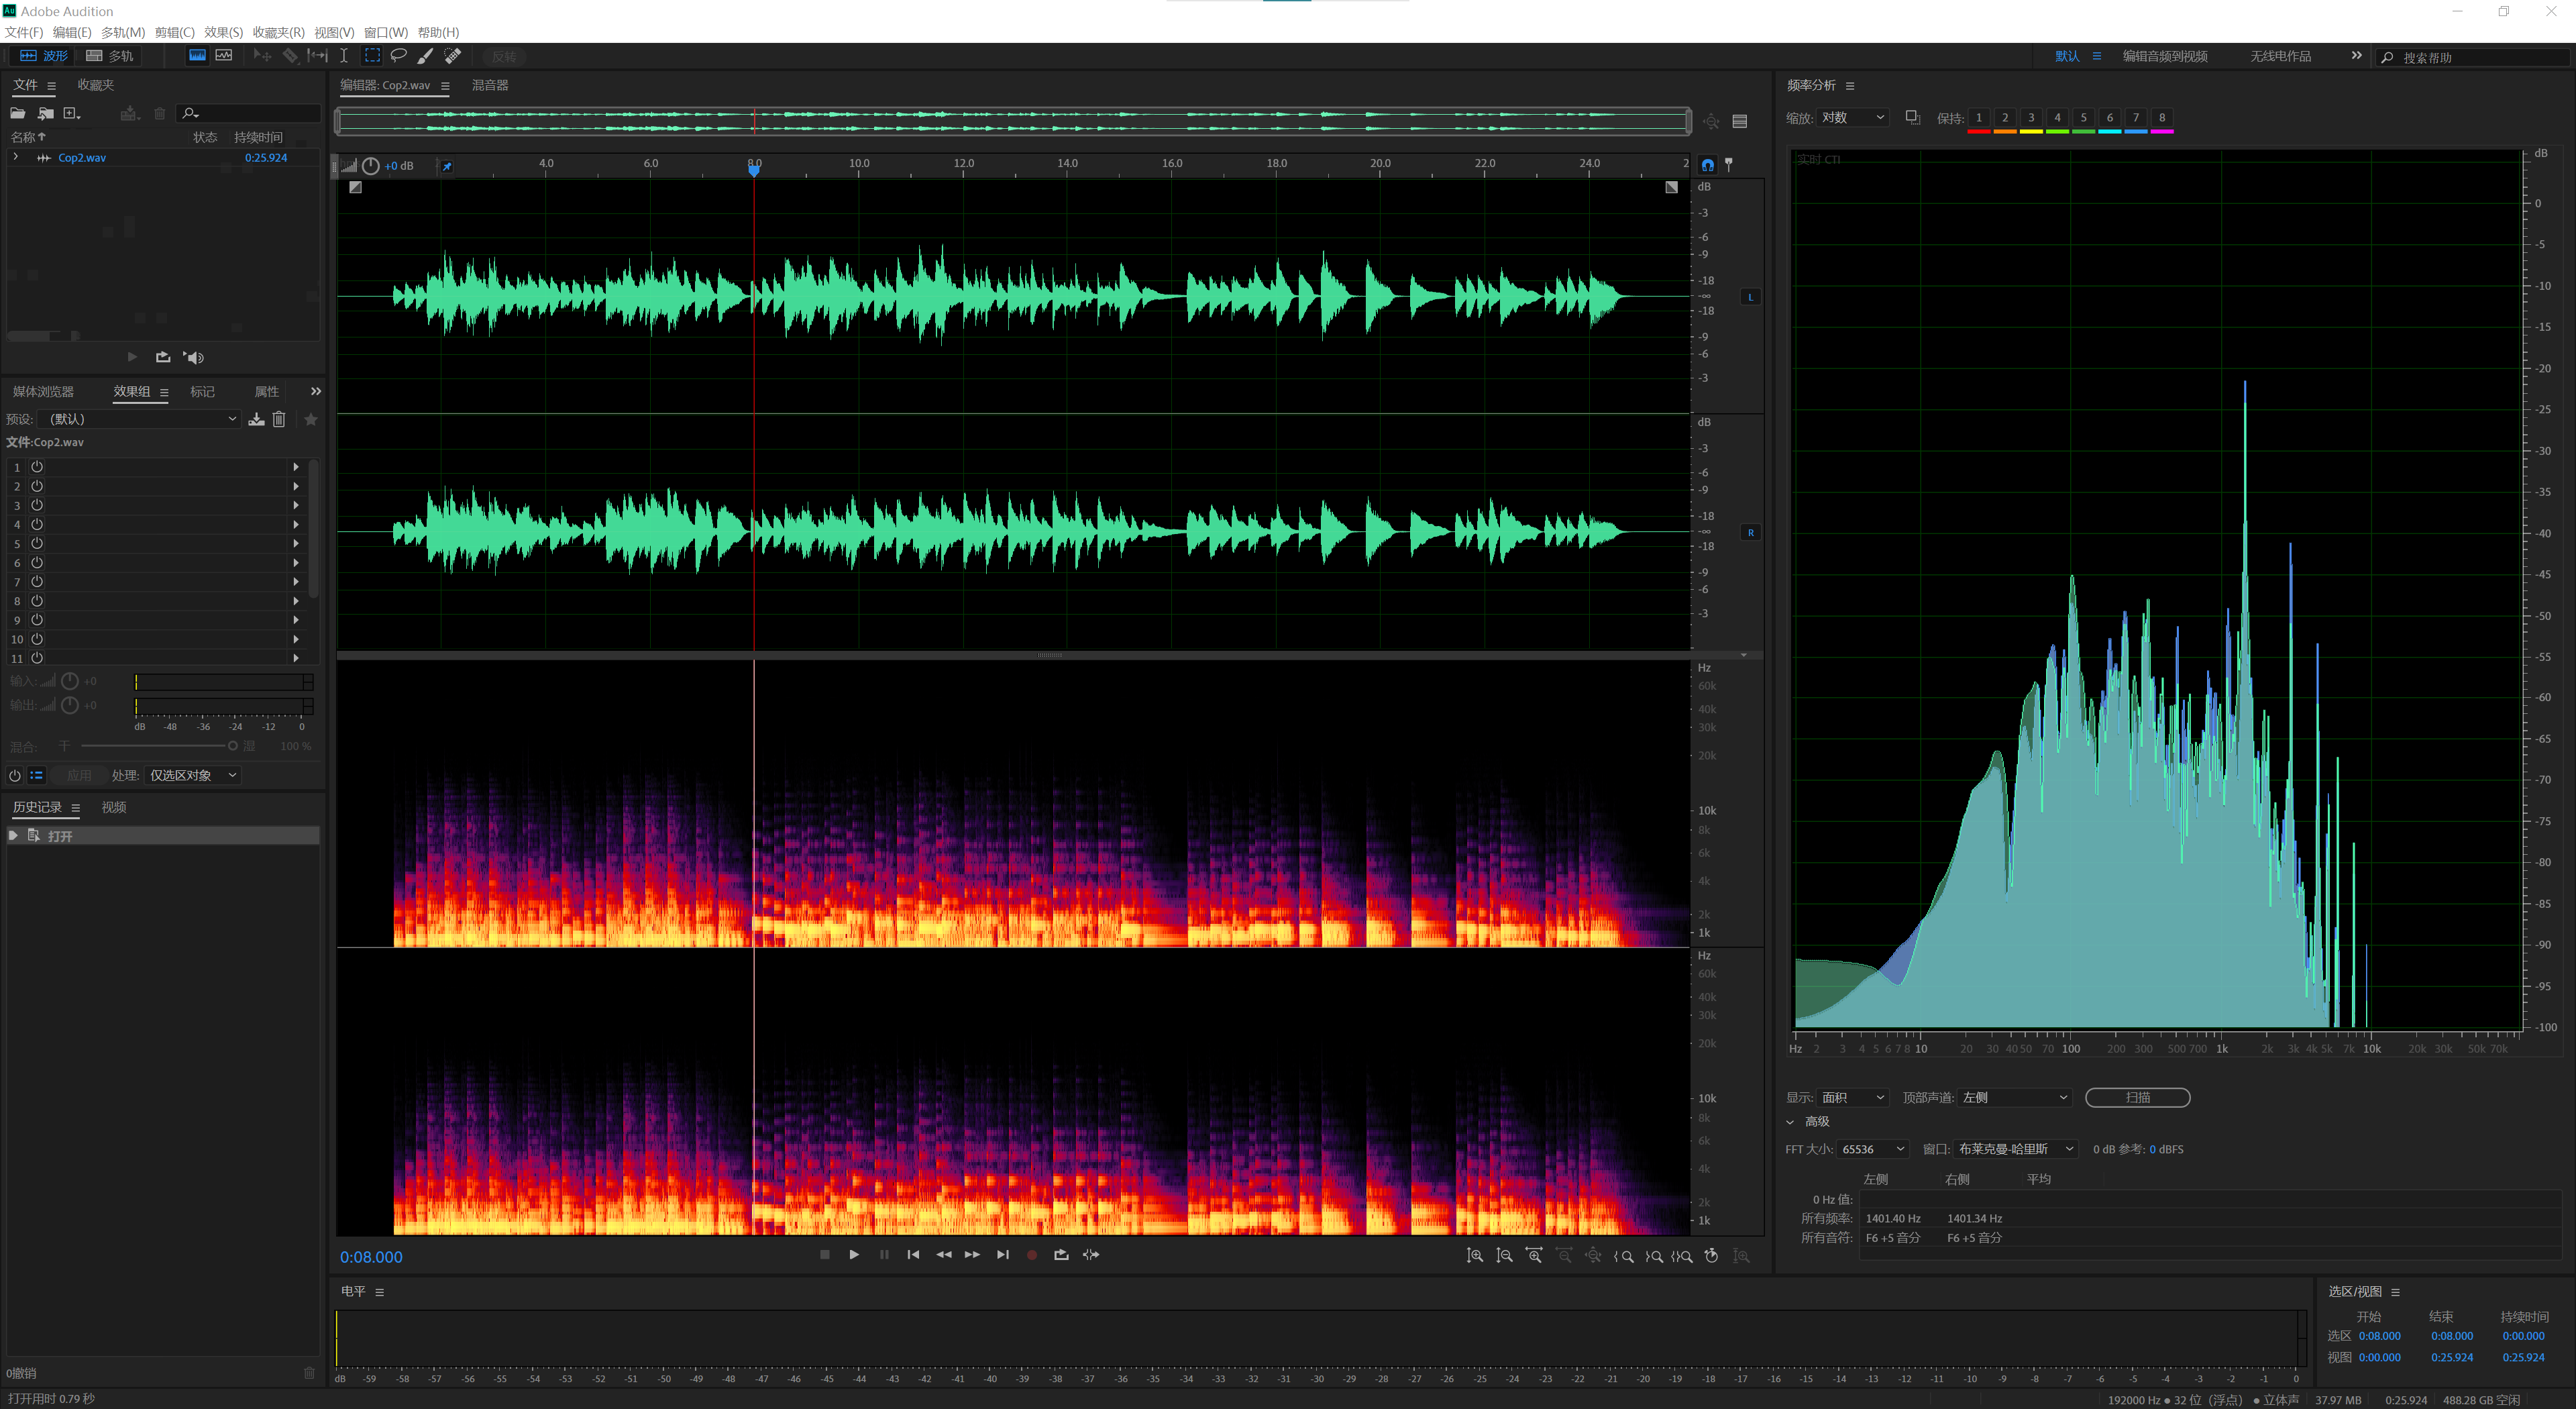Screen dimensions: 2576x1409
Task: Switch to Multitrack editor view
Action: coord(110,56)
